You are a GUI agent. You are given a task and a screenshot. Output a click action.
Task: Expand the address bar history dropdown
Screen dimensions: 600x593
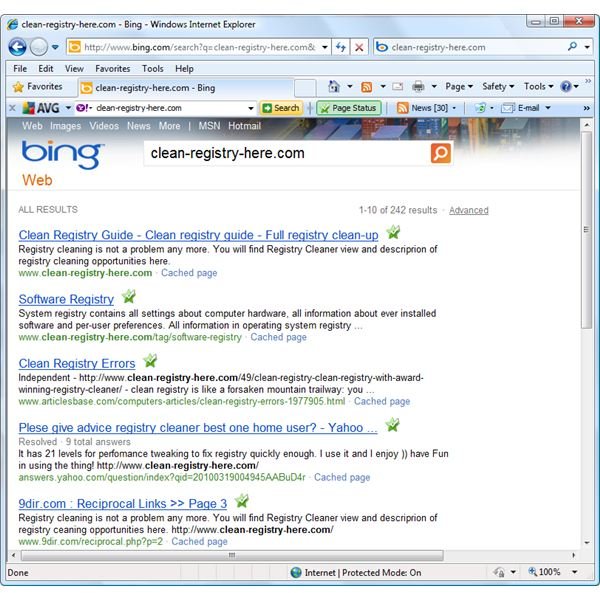point(325,47)
